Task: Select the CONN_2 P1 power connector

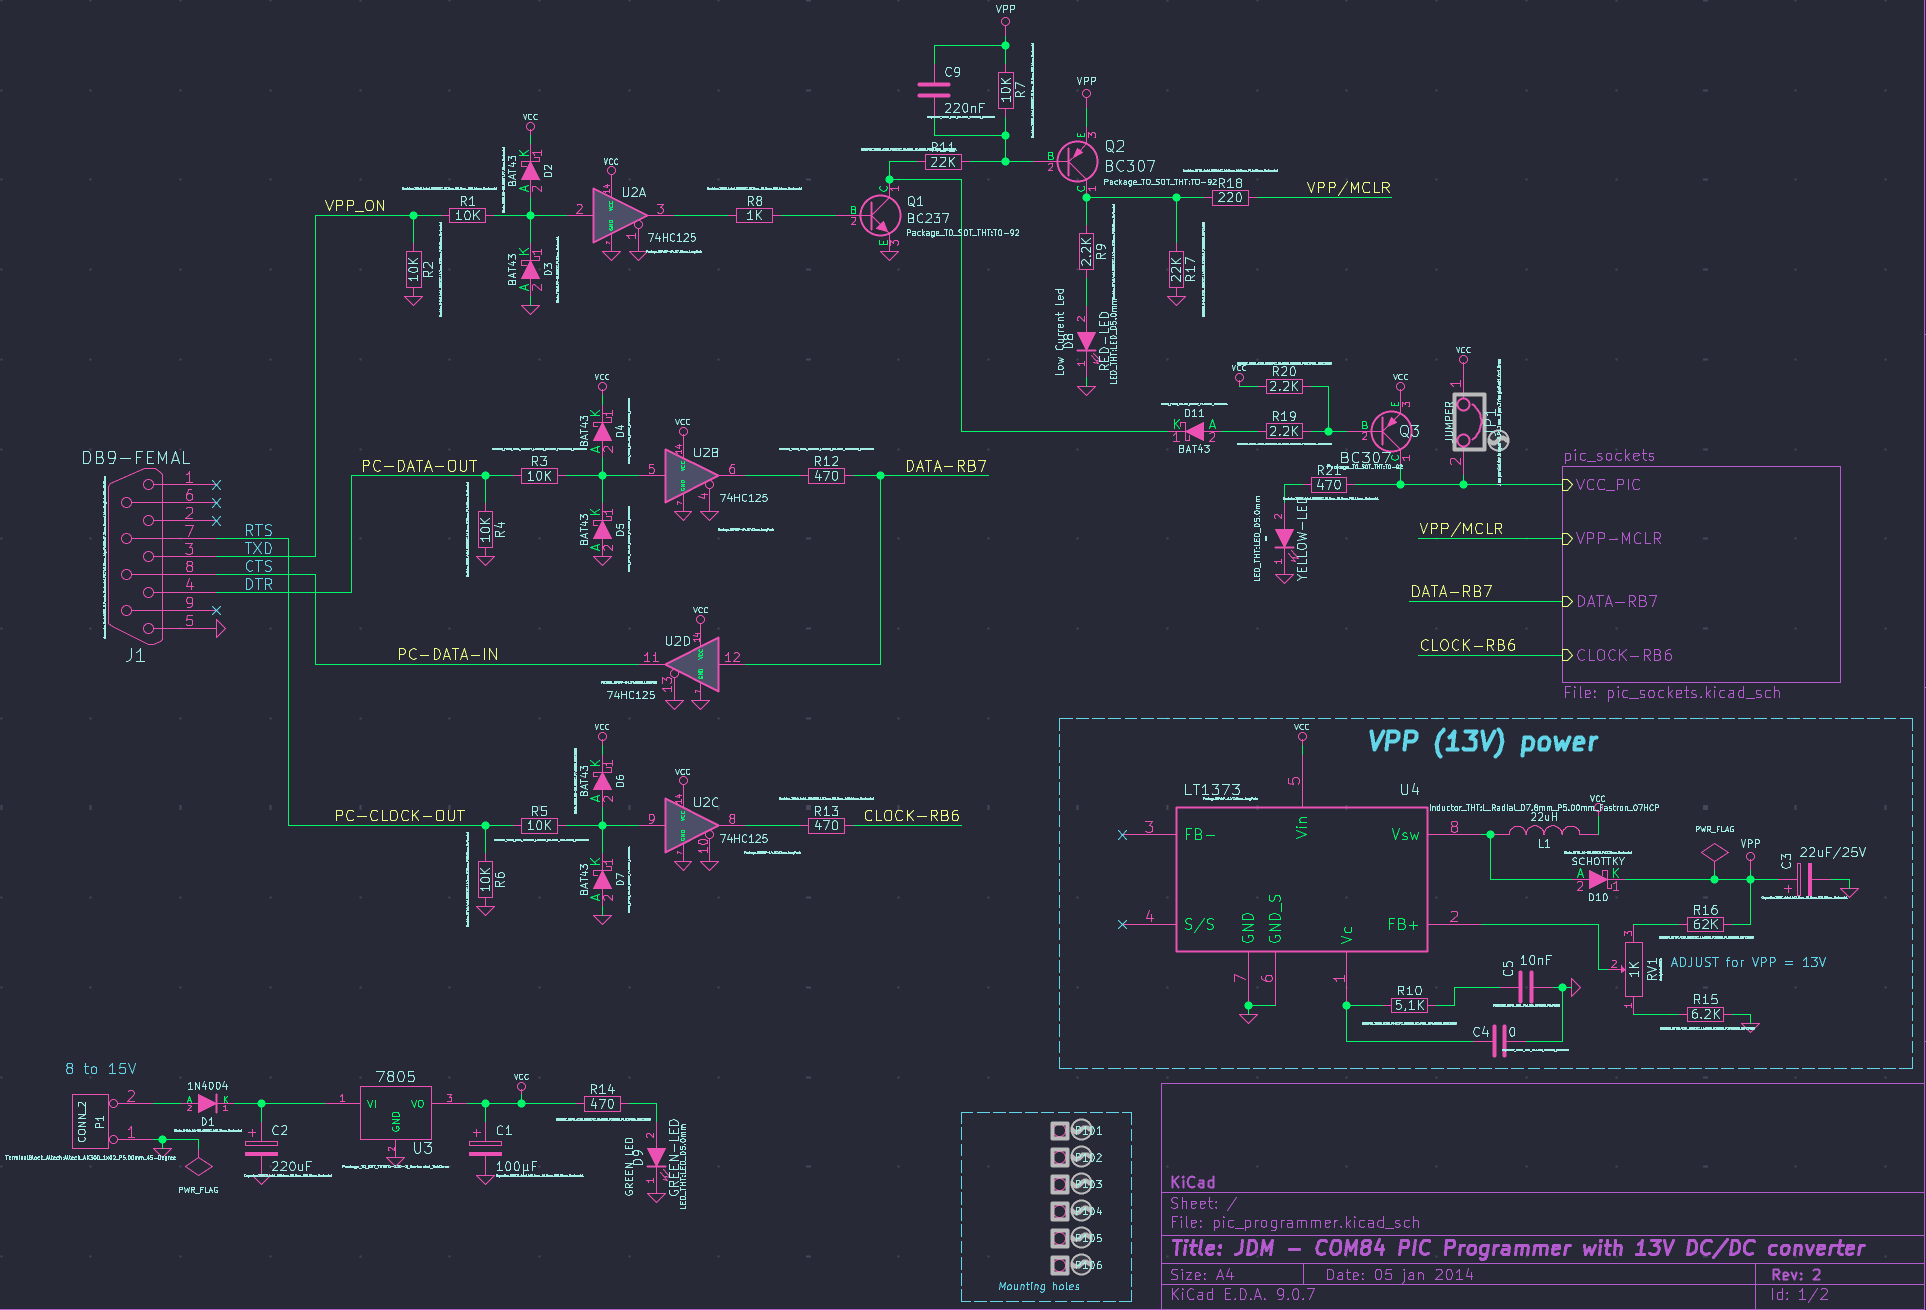Action: click(90, 1121)
